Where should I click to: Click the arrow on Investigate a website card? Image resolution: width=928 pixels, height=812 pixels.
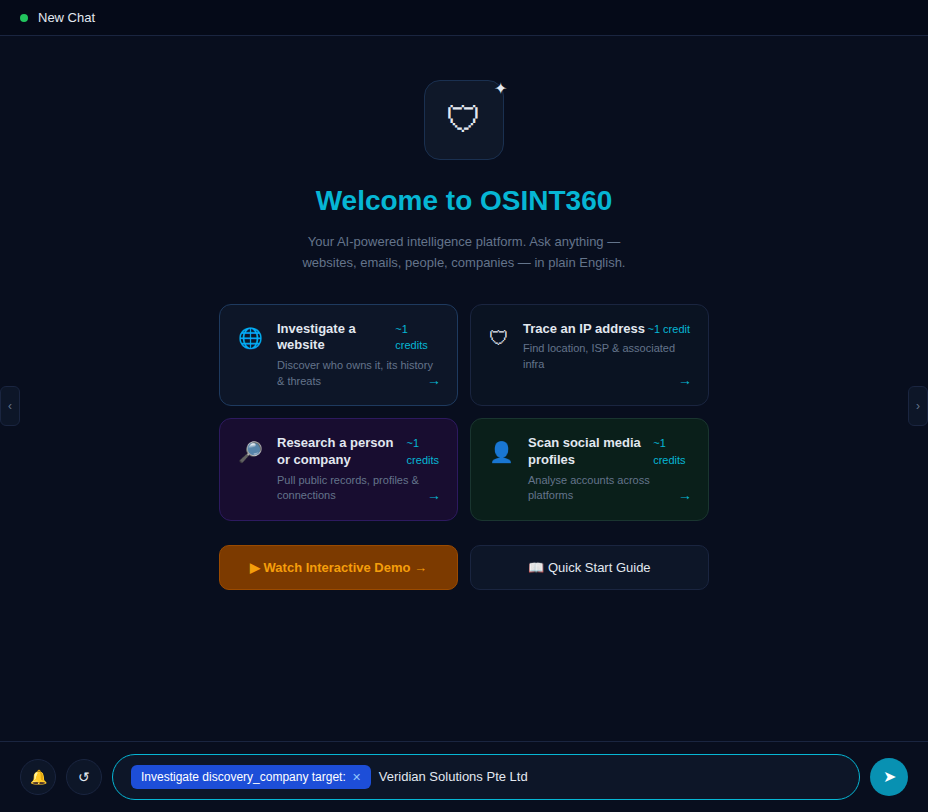click(434, 382)
